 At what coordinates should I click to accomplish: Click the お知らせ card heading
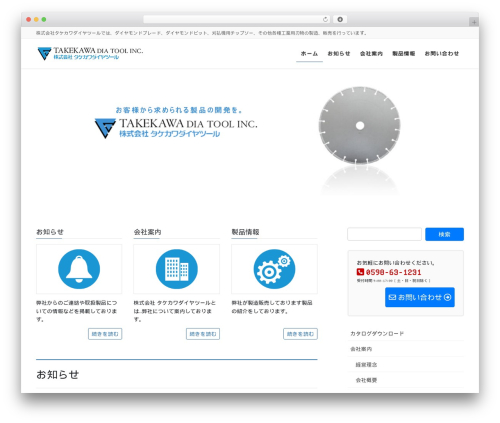tap(50, 232)
